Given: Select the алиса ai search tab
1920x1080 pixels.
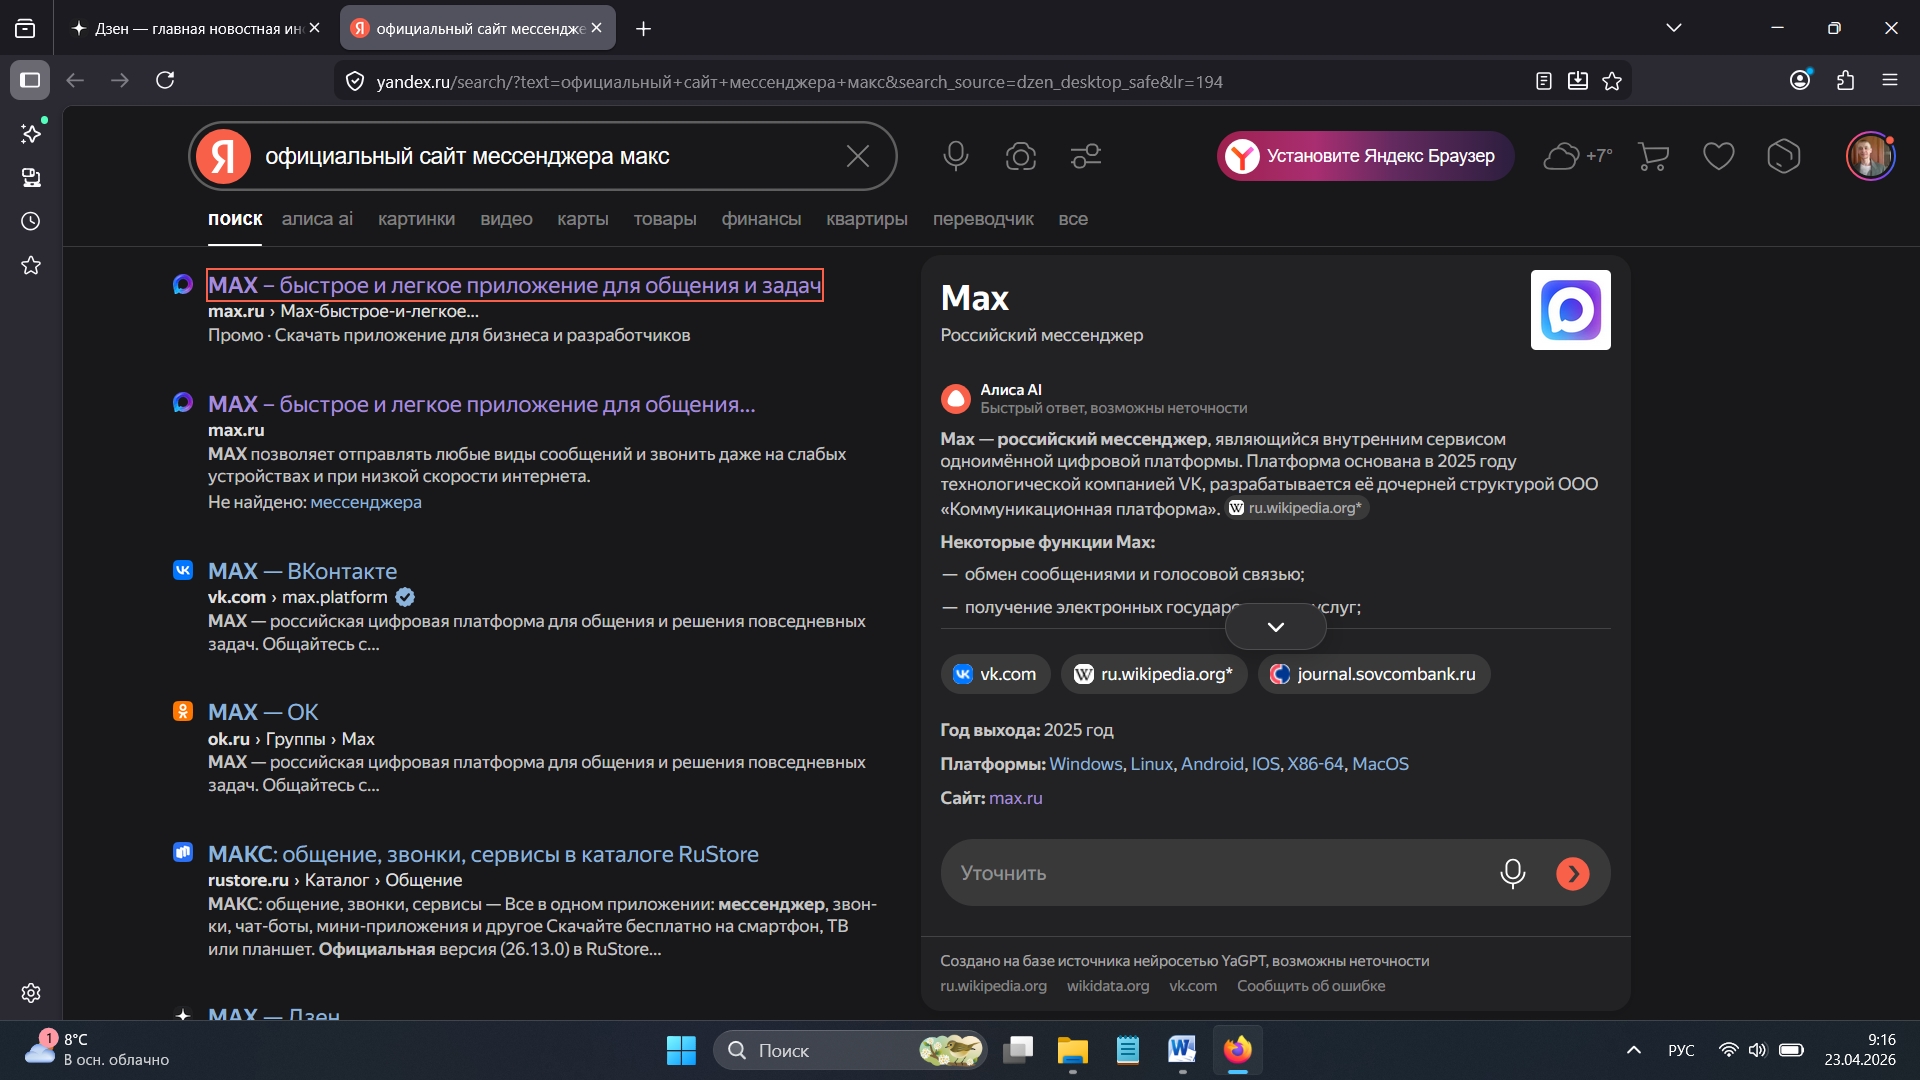Looking at the screenshot, I should (x=317, y=219).
